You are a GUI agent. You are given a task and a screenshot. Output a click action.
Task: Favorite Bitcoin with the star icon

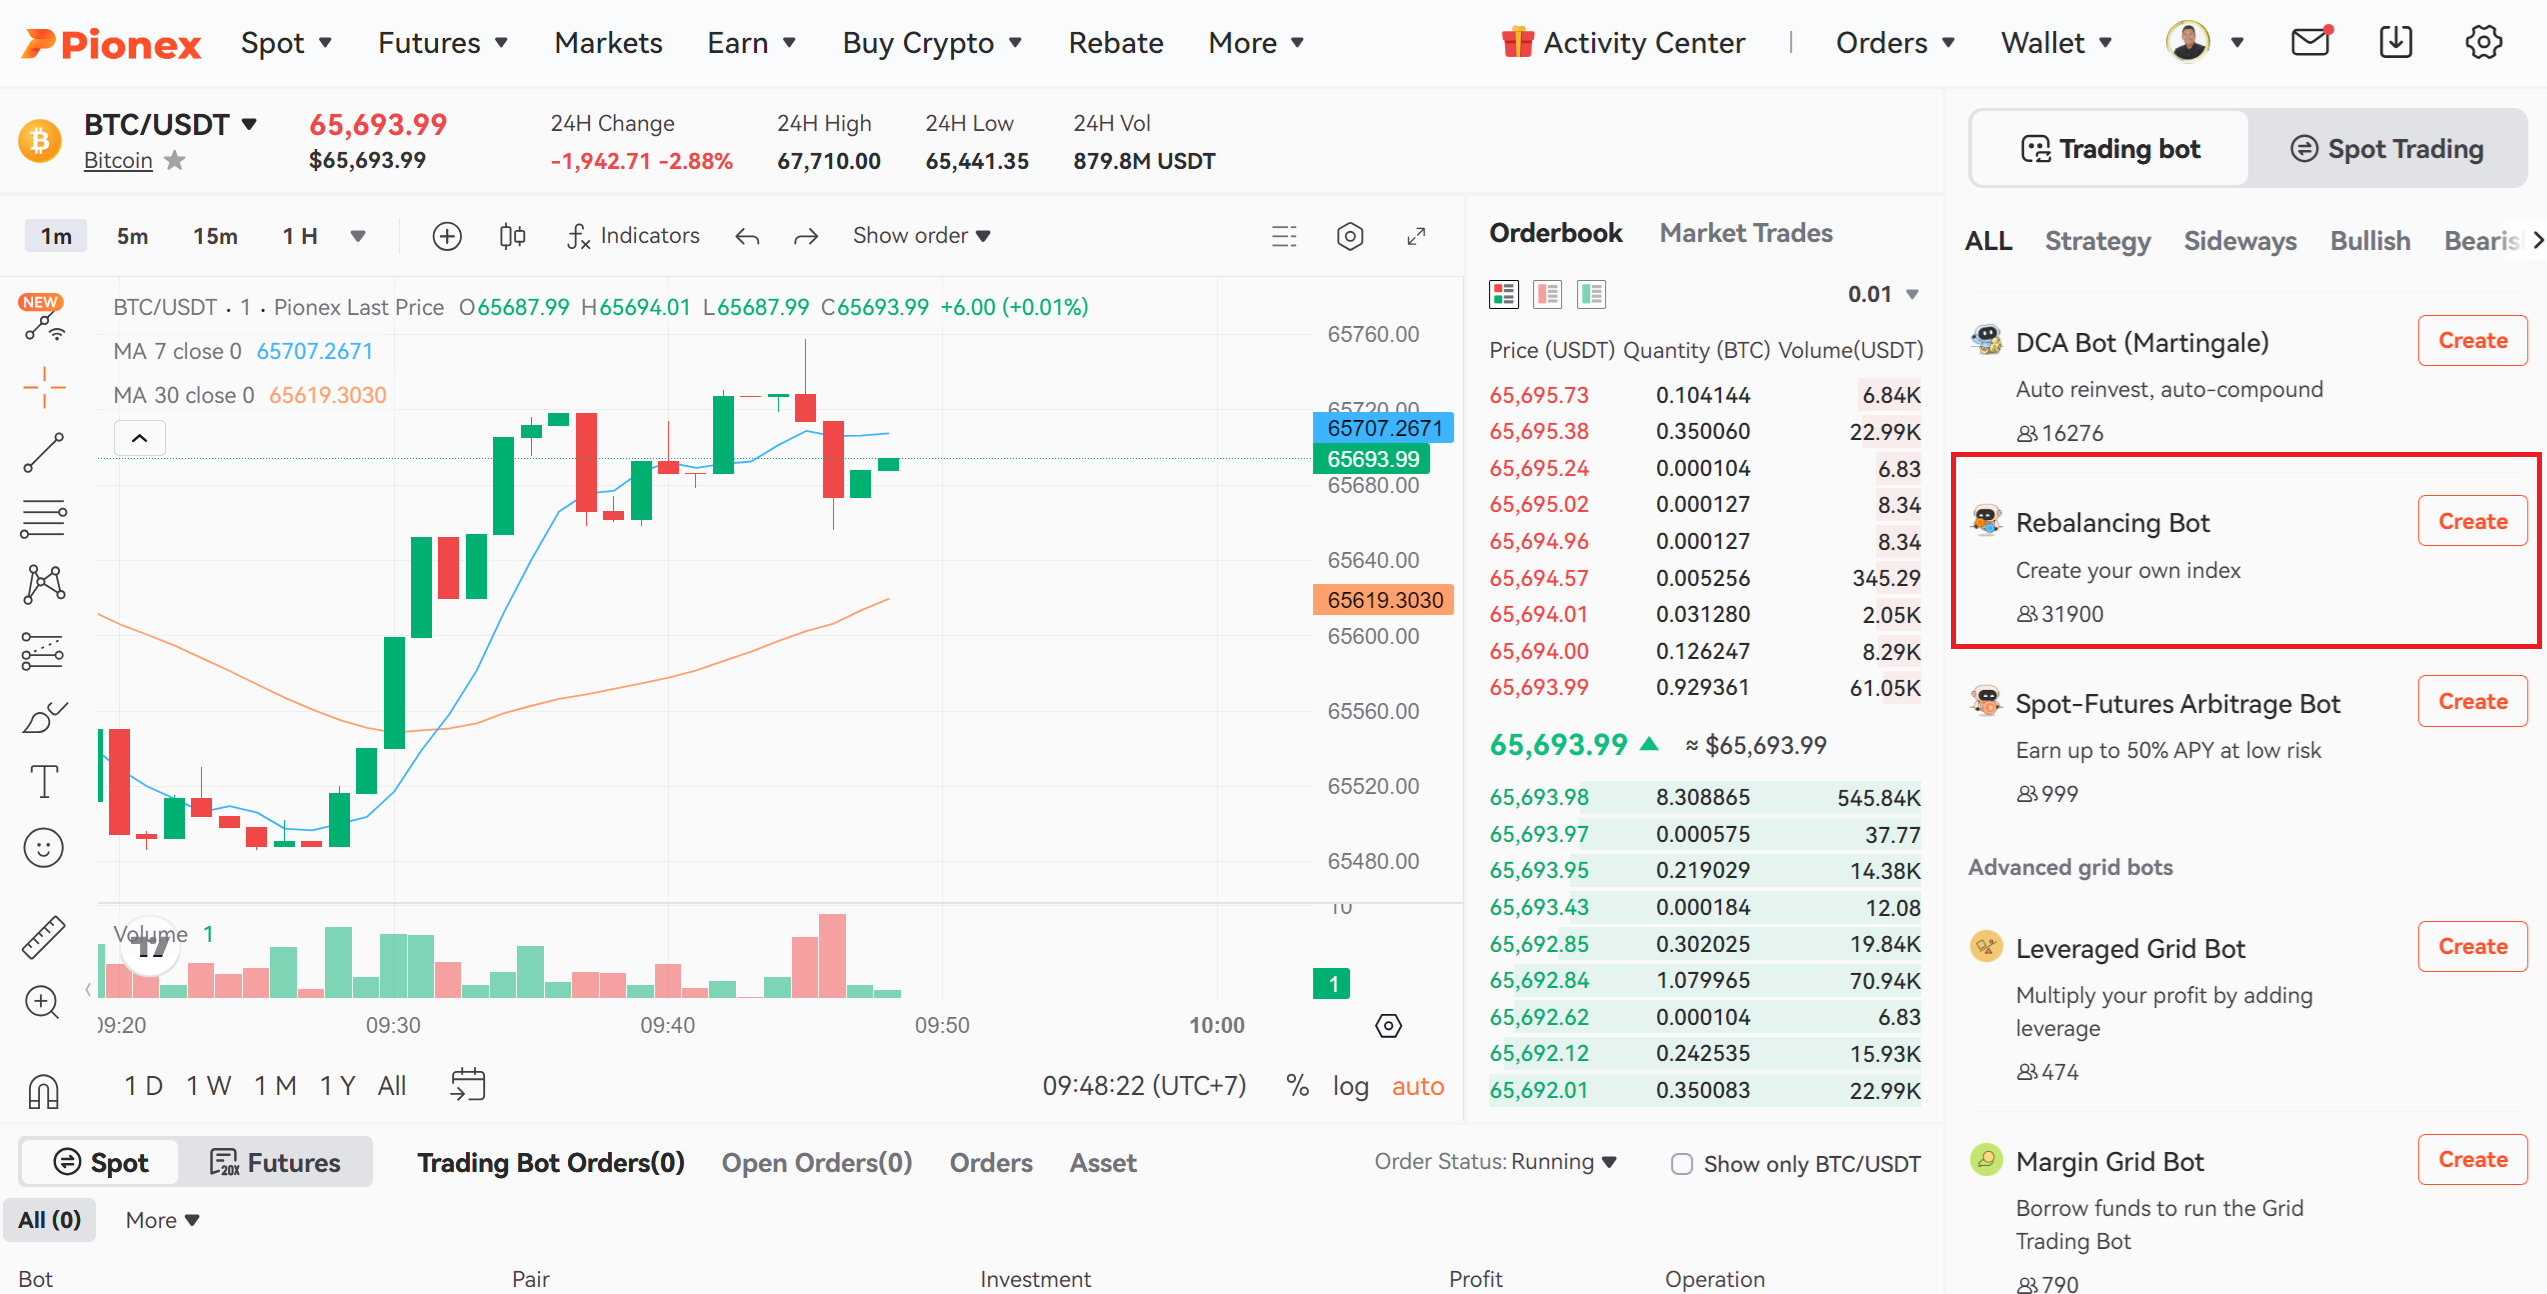point(175,160)
